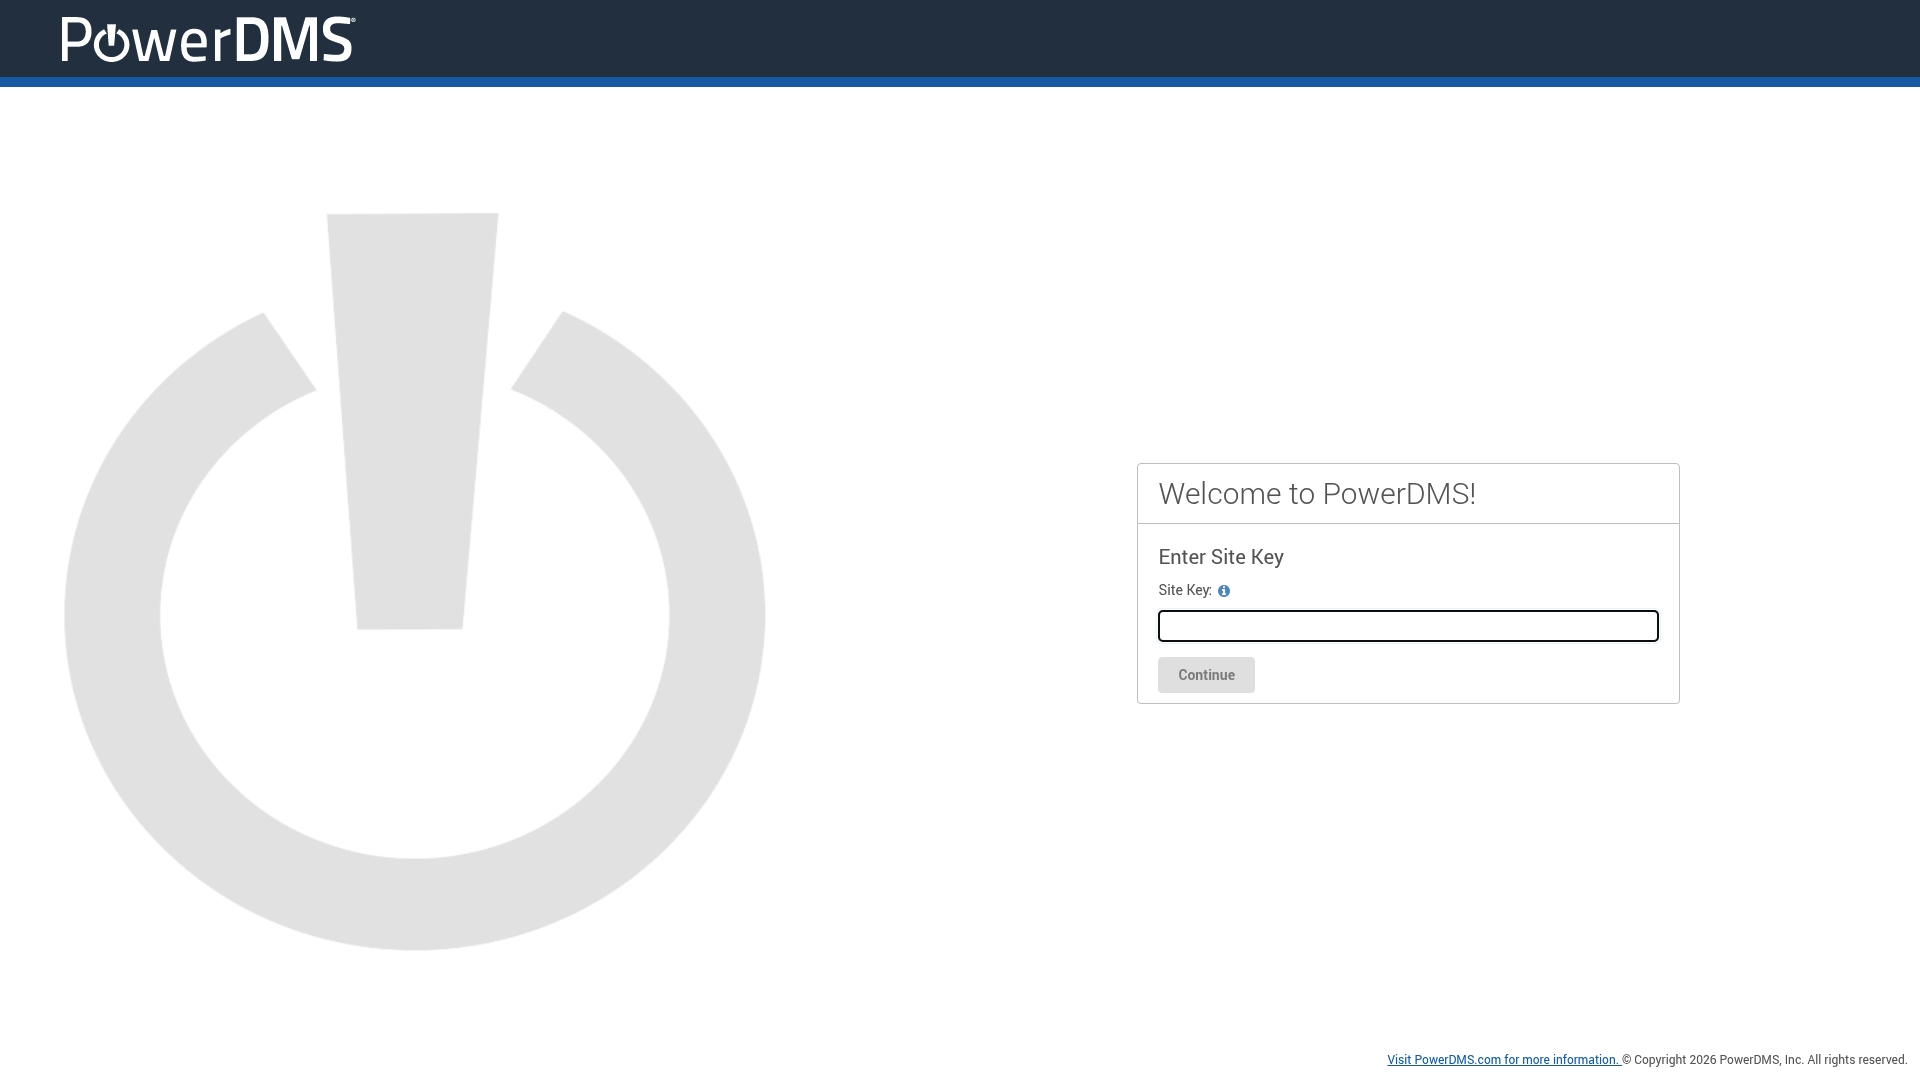Screen dimensions: 1920x1080
Task: Focus the Site Key input field
Action: pos(1408,626)
